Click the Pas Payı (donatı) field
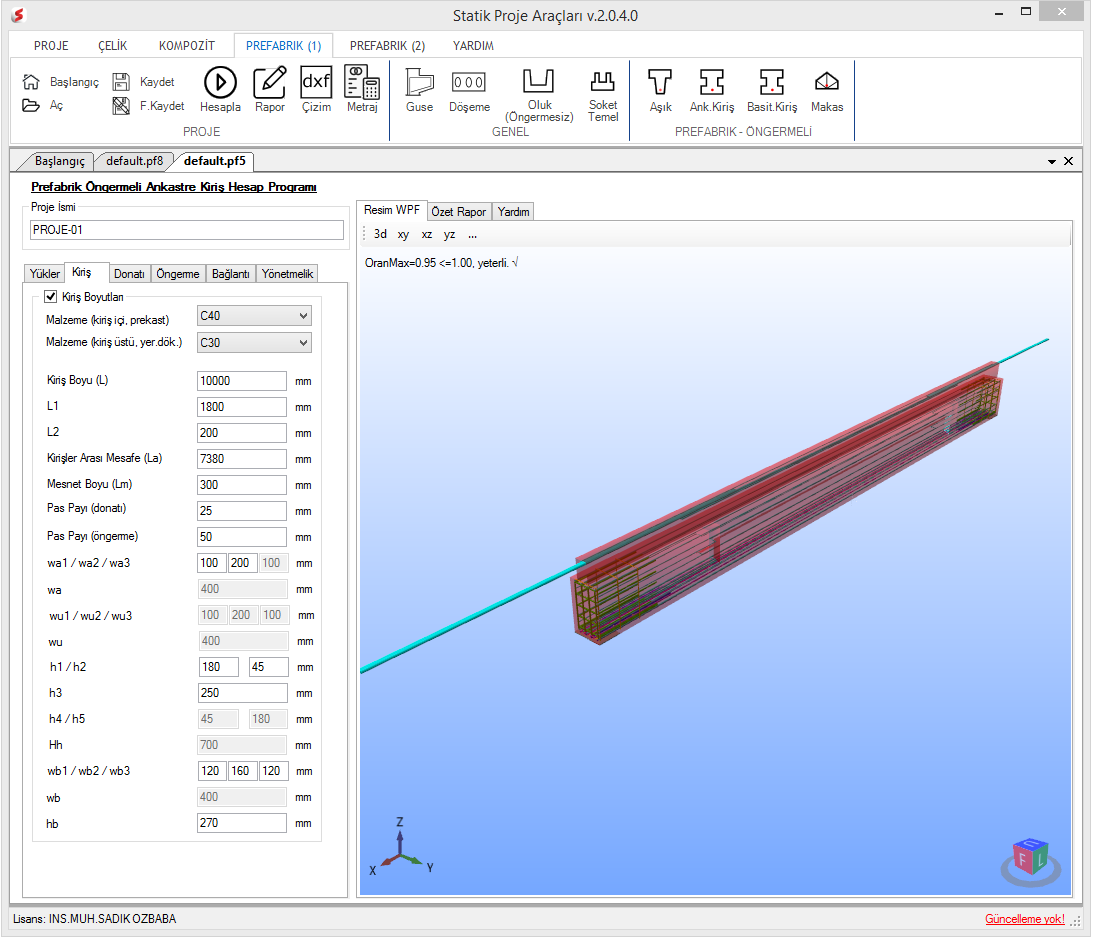 click(x=242, y=511)
